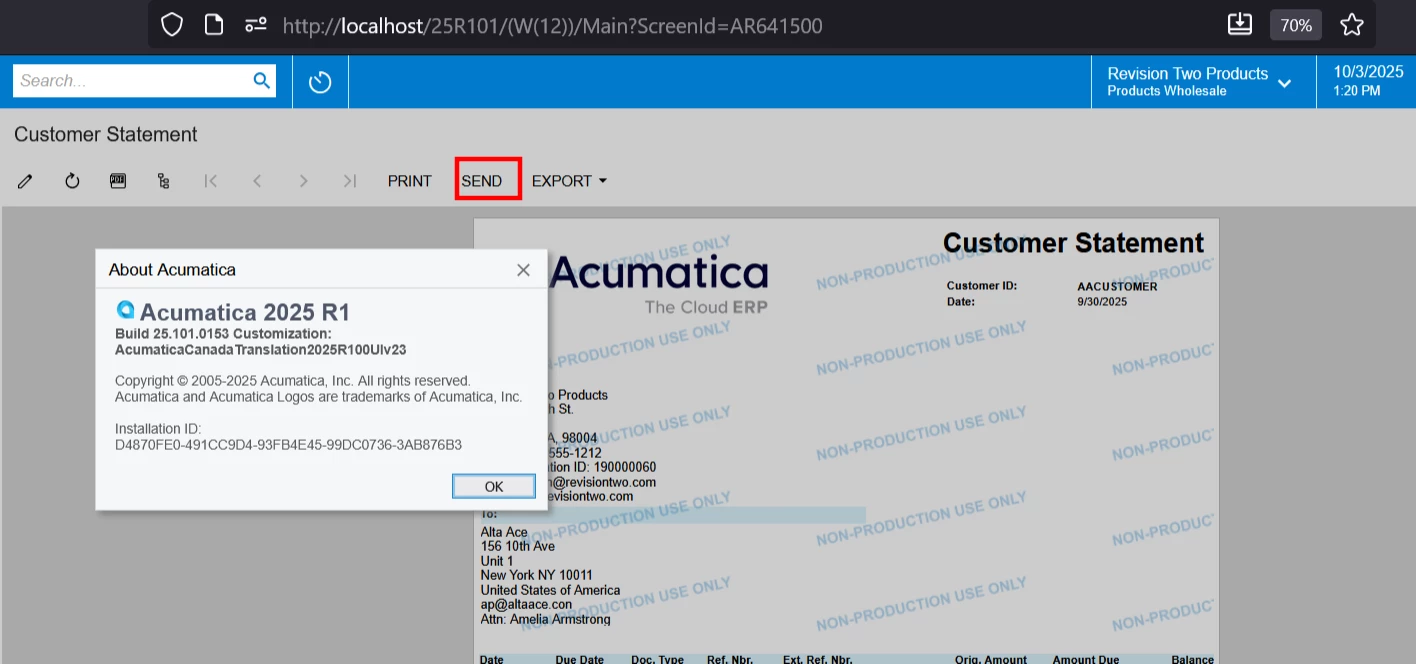The height and width of the screenshot is (664, 1416).
Task: Refresh the Customer Statement report
Action: coord(72,181)
